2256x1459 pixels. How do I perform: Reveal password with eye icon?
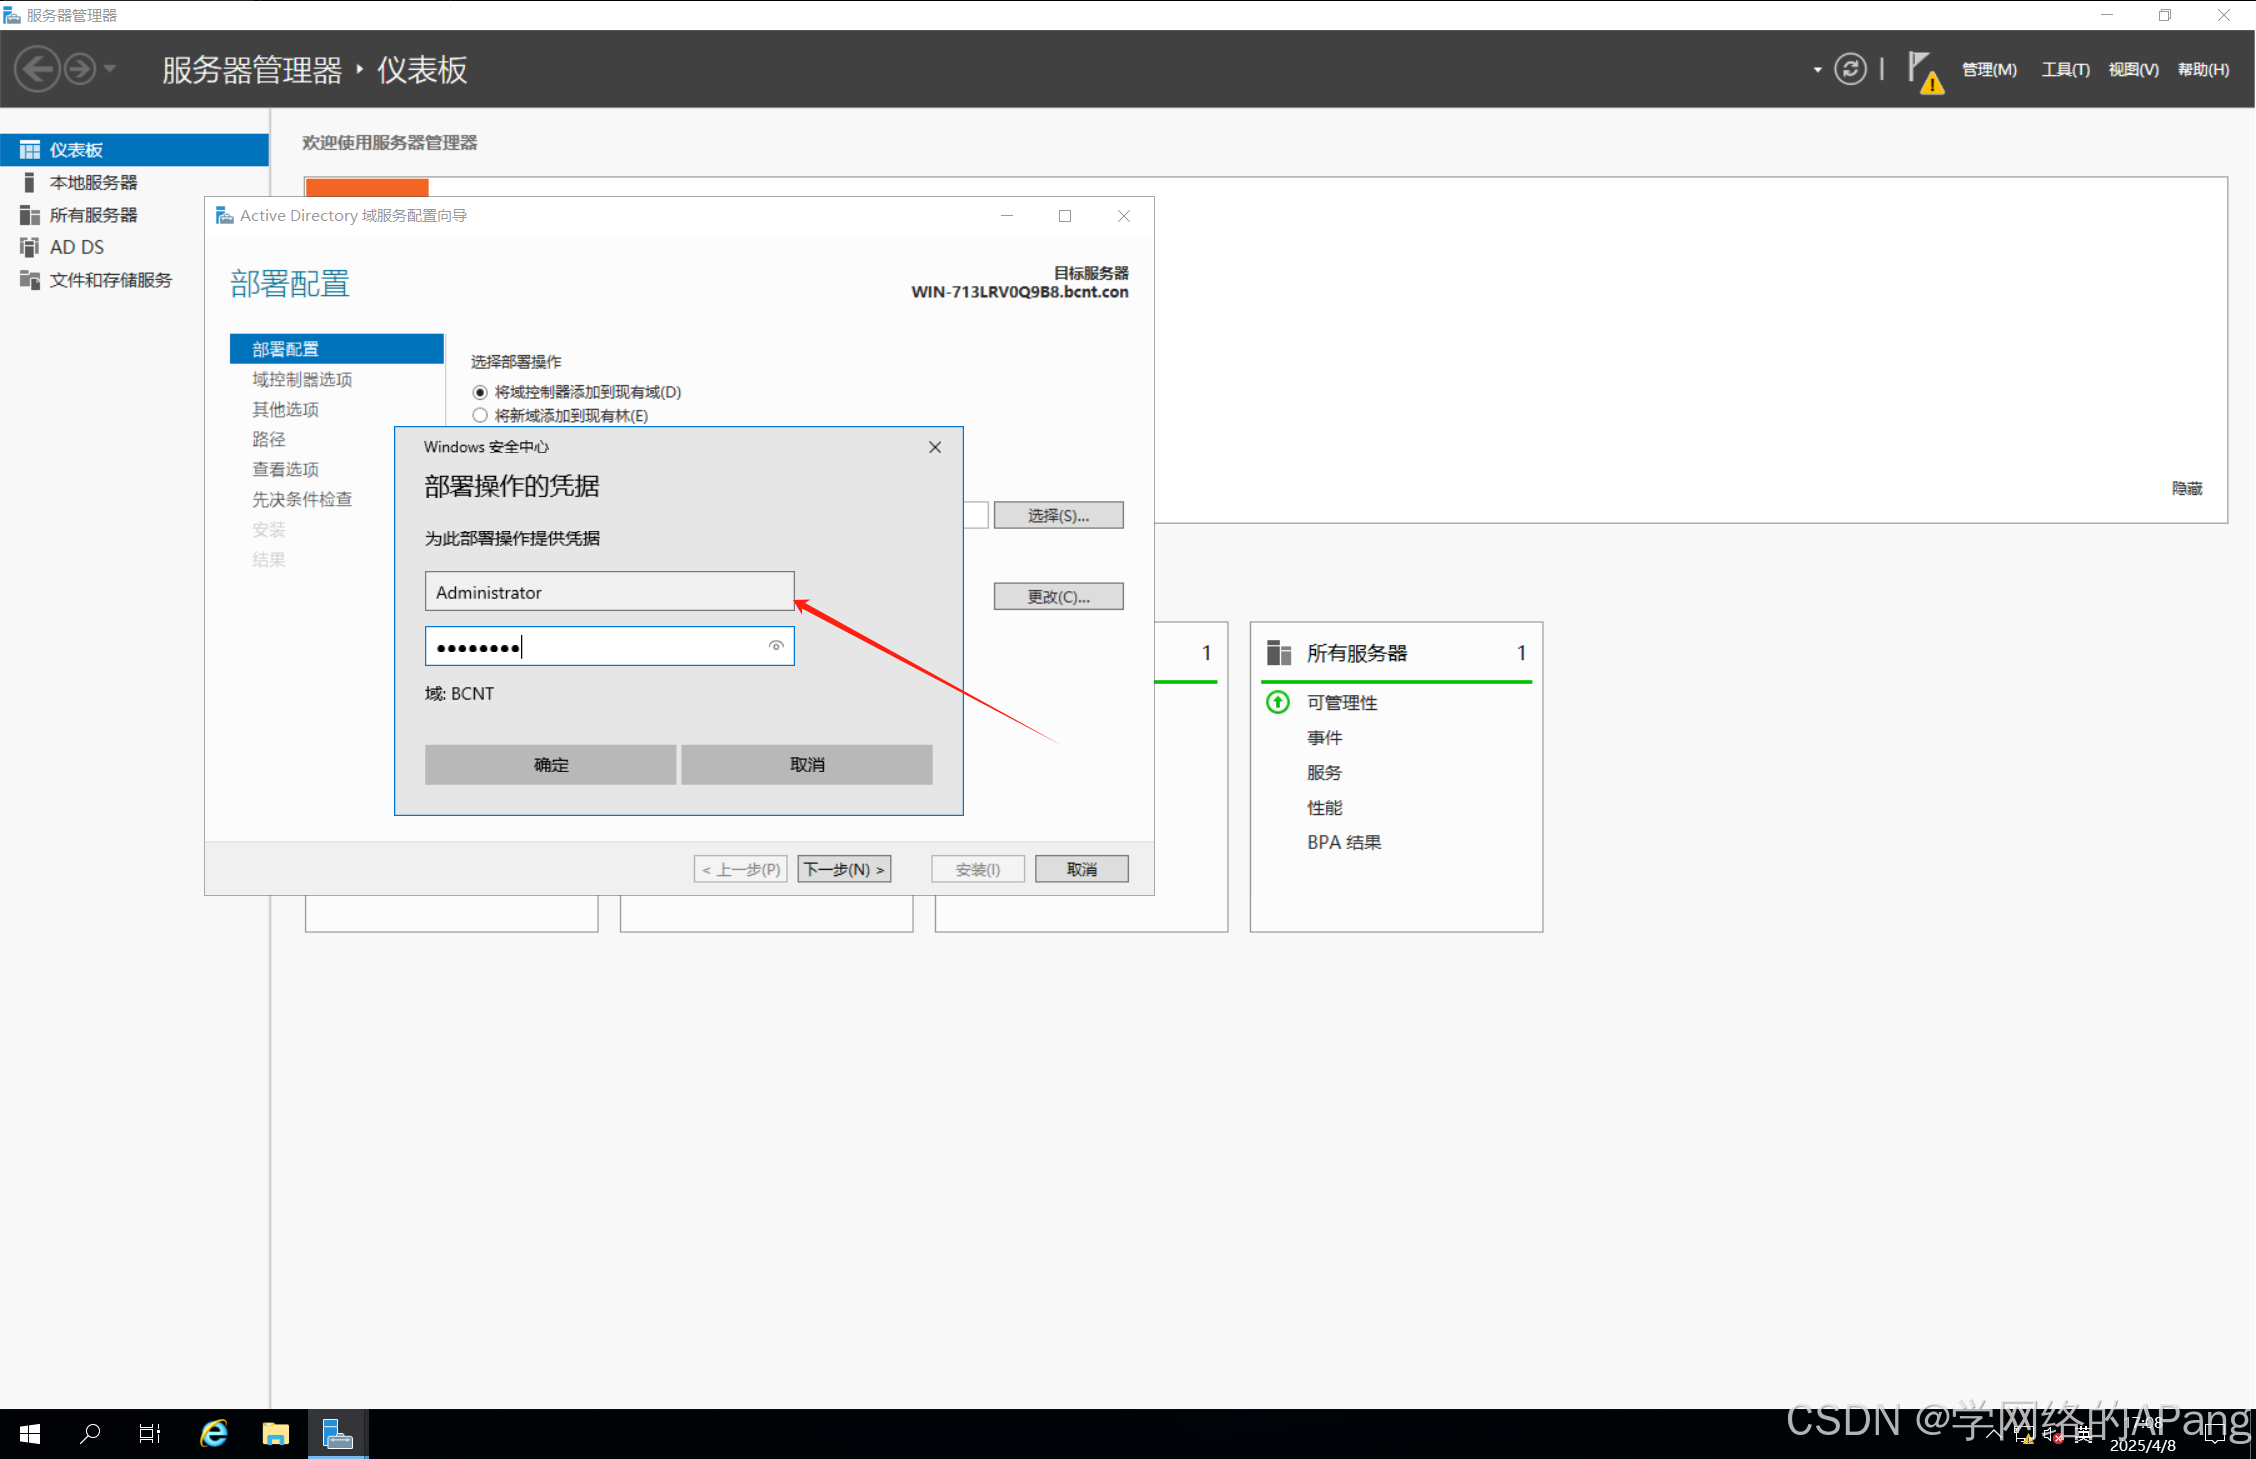pos(775,646)
